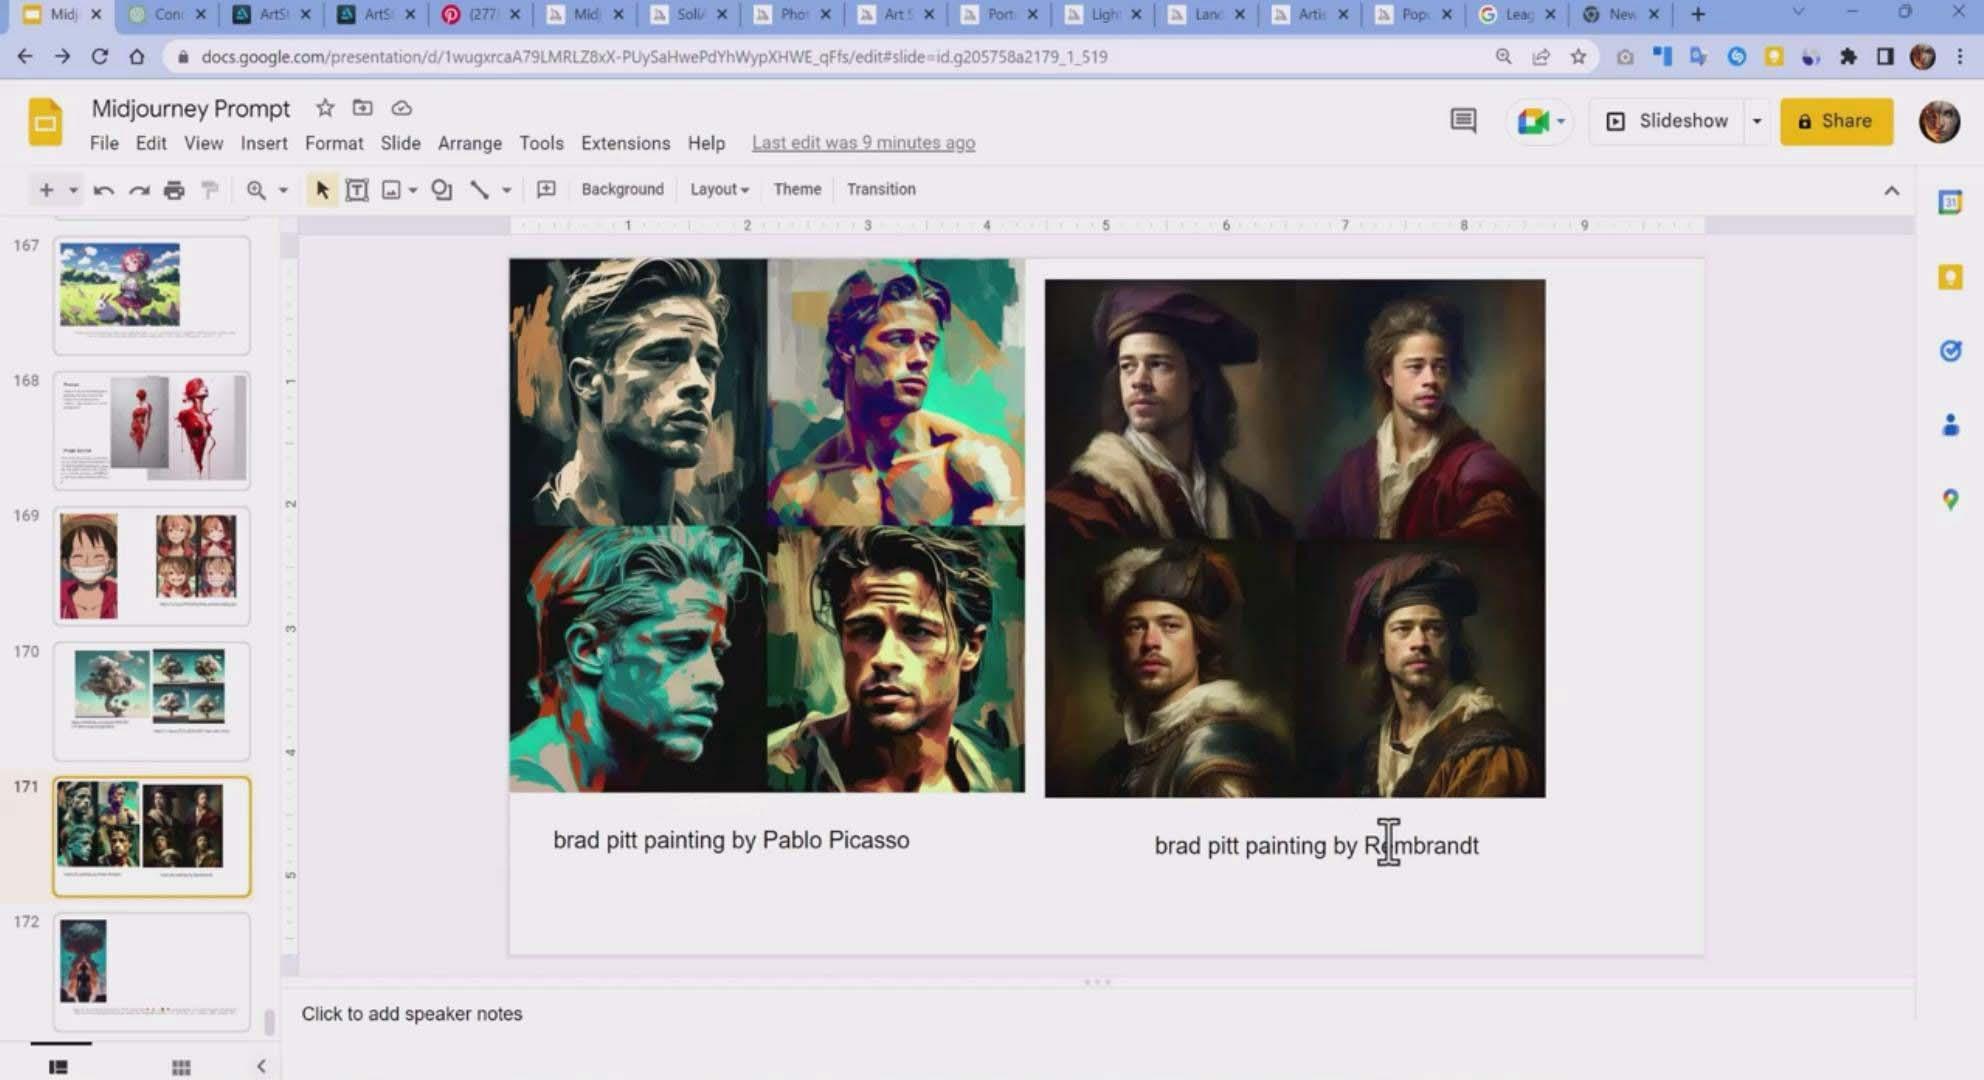
Task: Expand the Layout dropdown
Action: [x=719, y=188]
